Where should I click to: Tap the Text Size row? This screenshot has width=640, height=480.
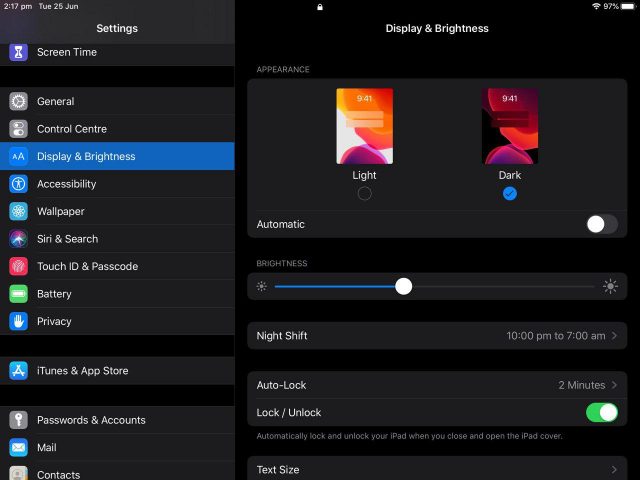tap(437, 469)
